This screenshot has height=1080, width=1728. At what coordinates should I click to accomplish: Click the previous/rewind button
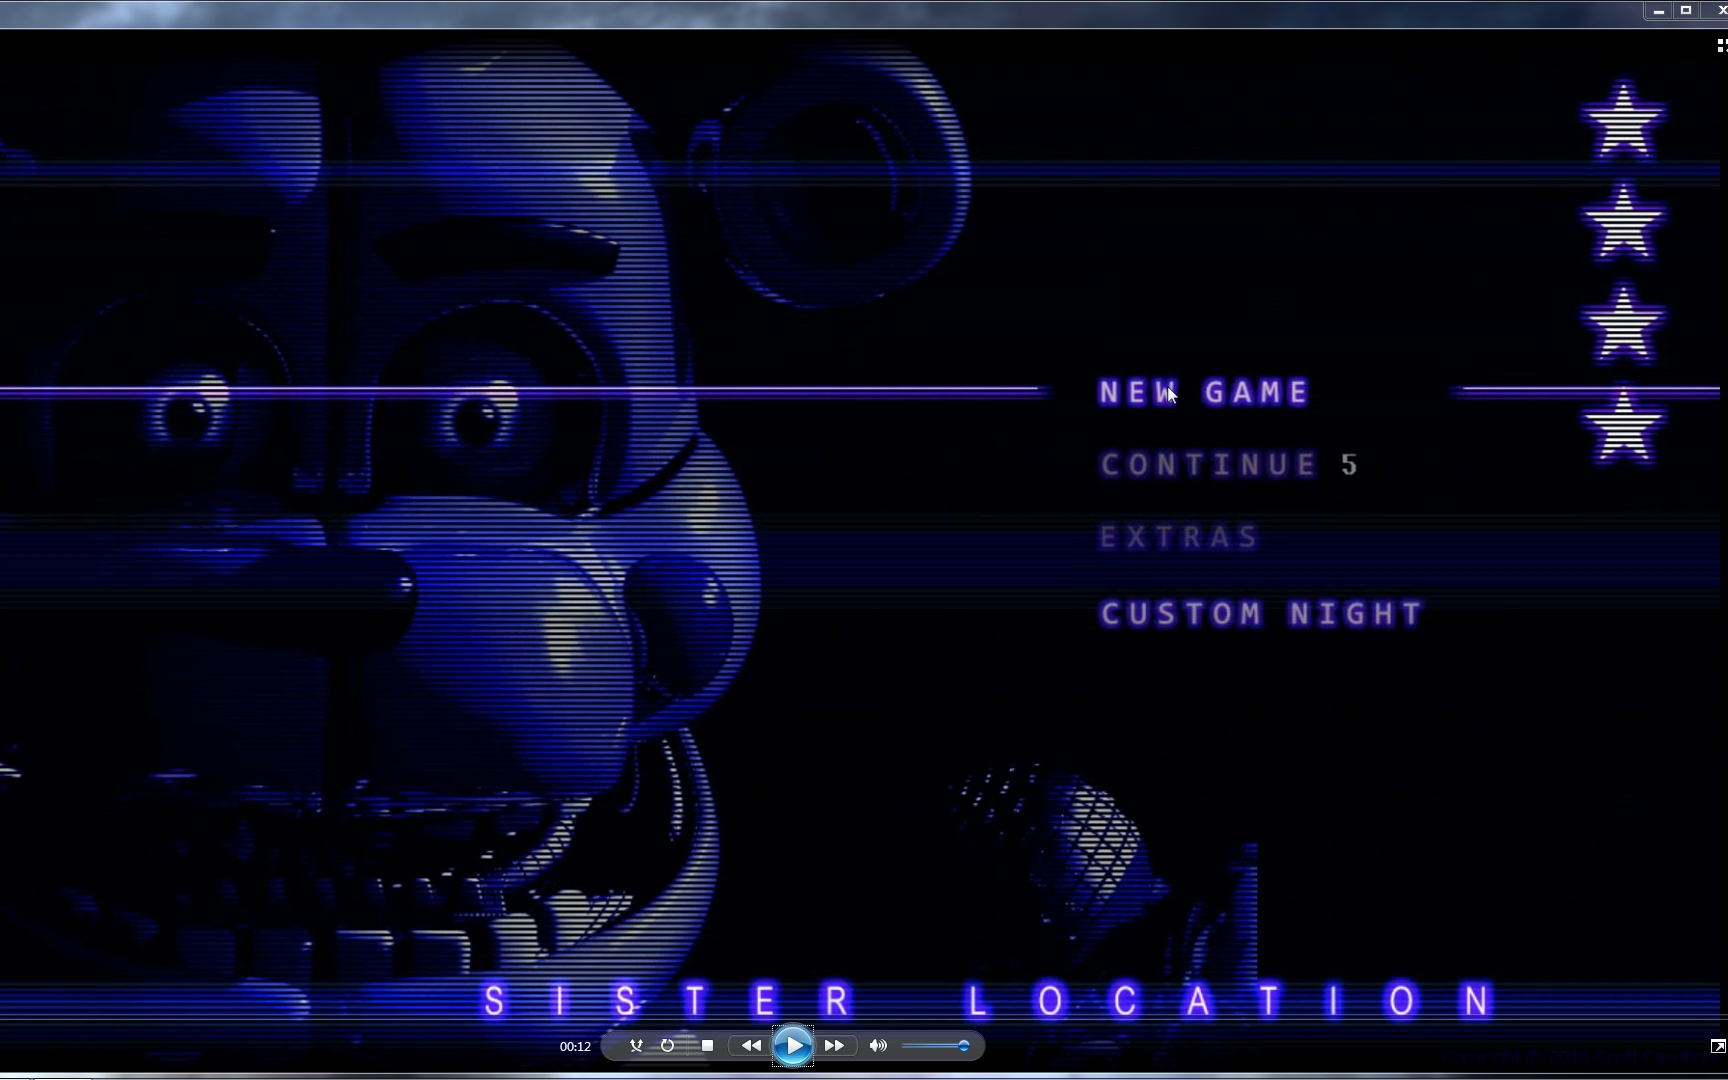click(751, 1046)
